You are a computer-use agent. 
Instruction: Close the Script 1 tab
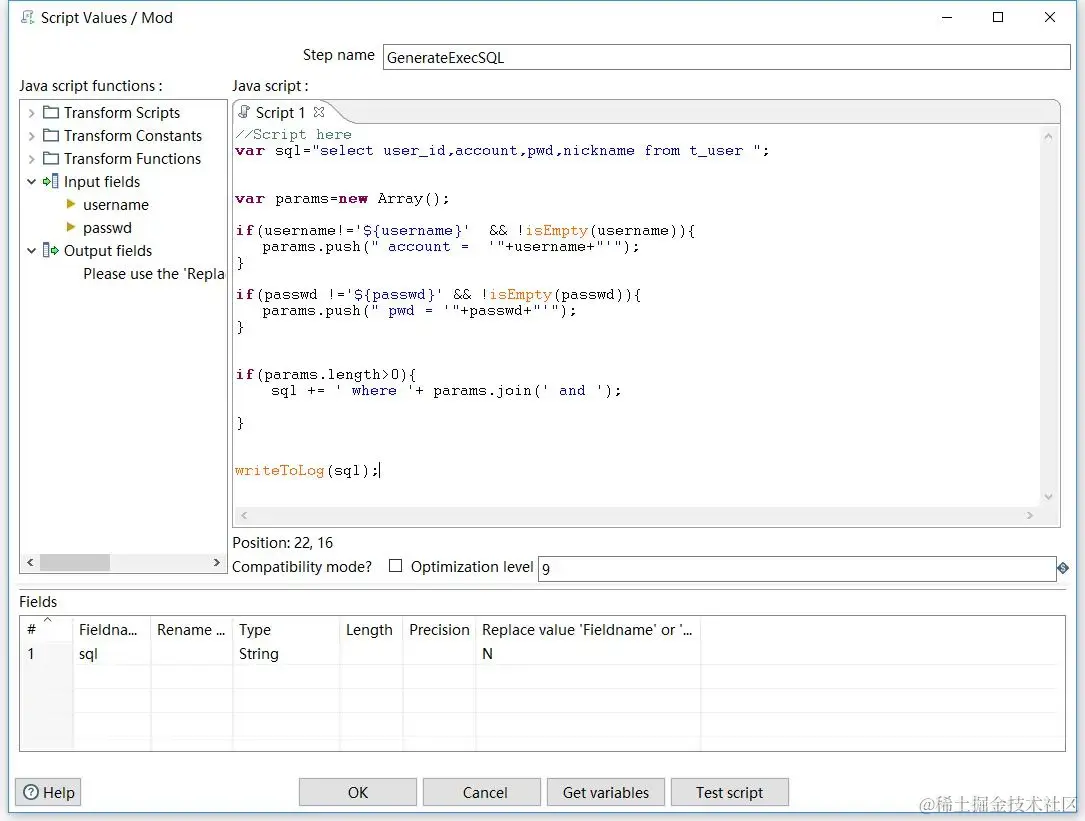tap(319, 111)
